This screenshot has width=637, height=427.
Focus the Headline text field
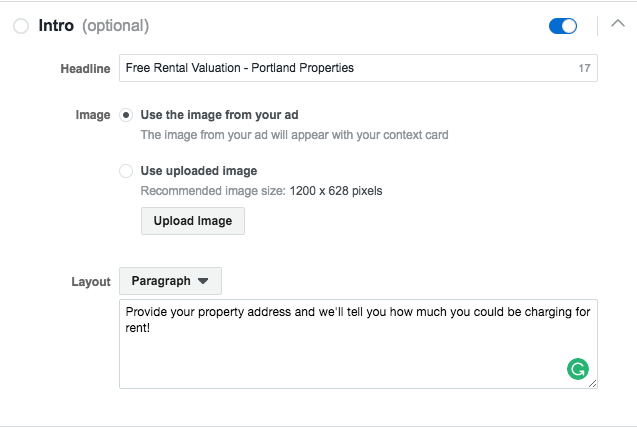(x=358, y=68)
